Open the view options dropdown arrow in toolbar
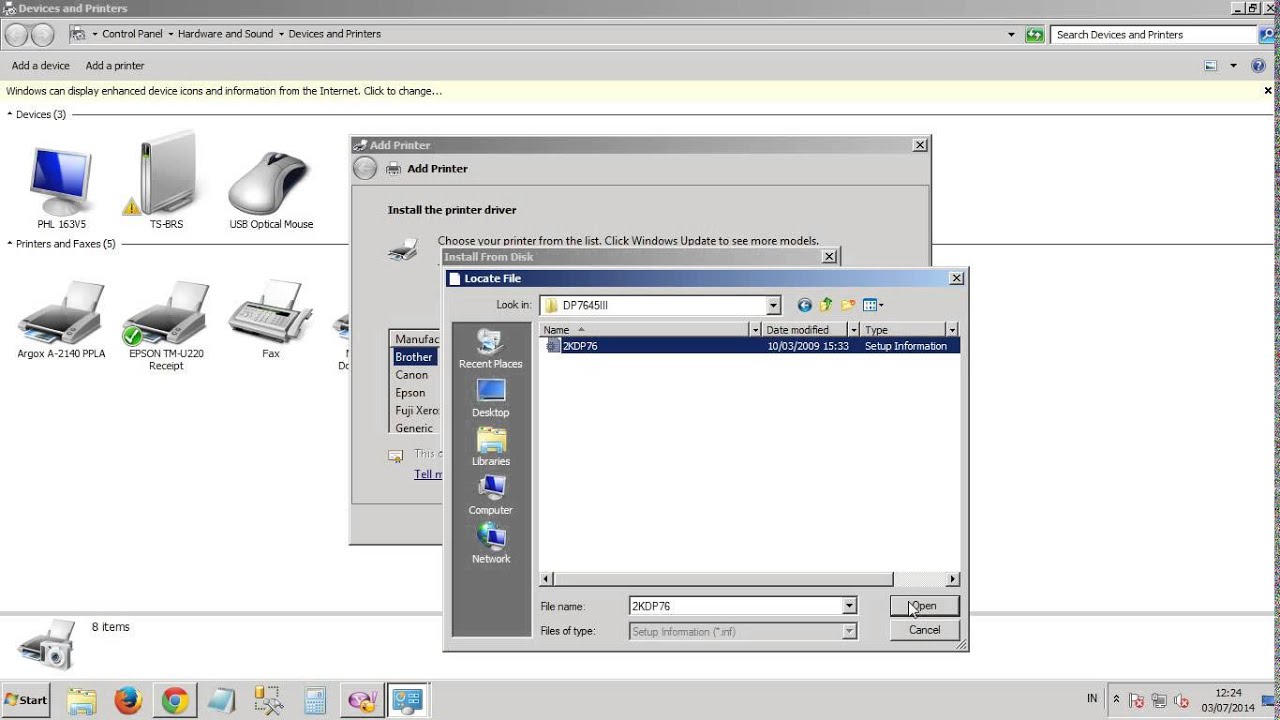This screenshot has width=1280, height=720. click(1233, 66)
